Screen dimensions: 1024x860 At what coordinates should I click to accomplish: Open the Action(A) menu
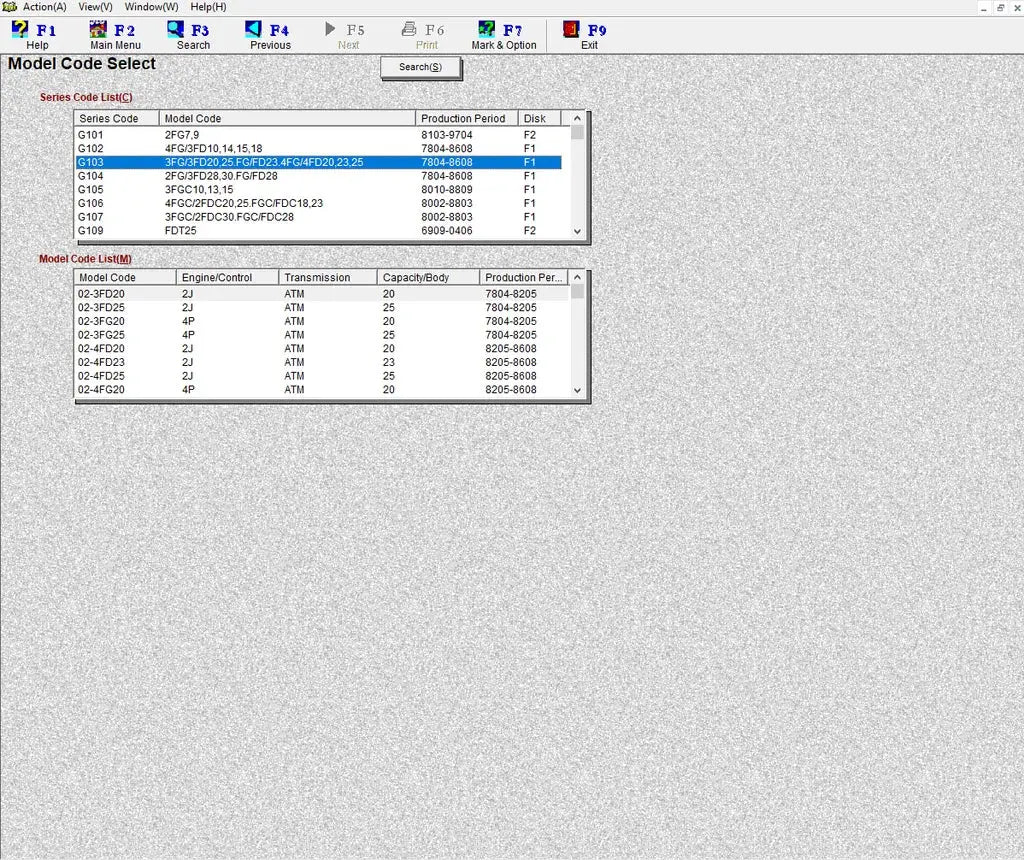point(44,7)
